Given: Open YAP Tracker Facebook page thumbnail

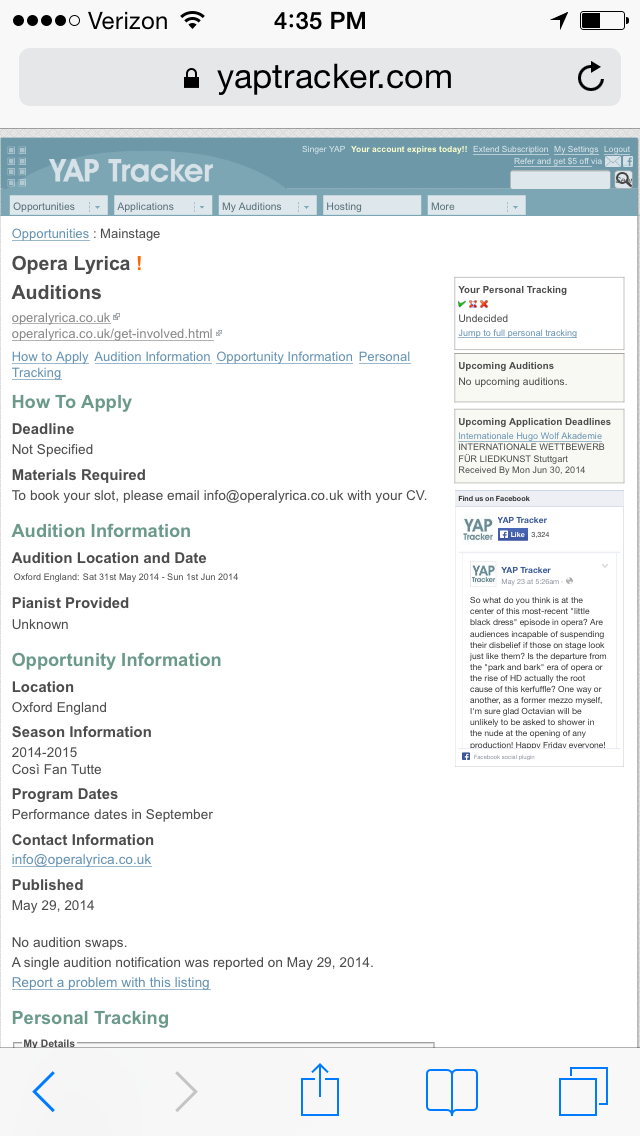Looking at the screenshot, I should pyautogui.click(x=478, y=529).
